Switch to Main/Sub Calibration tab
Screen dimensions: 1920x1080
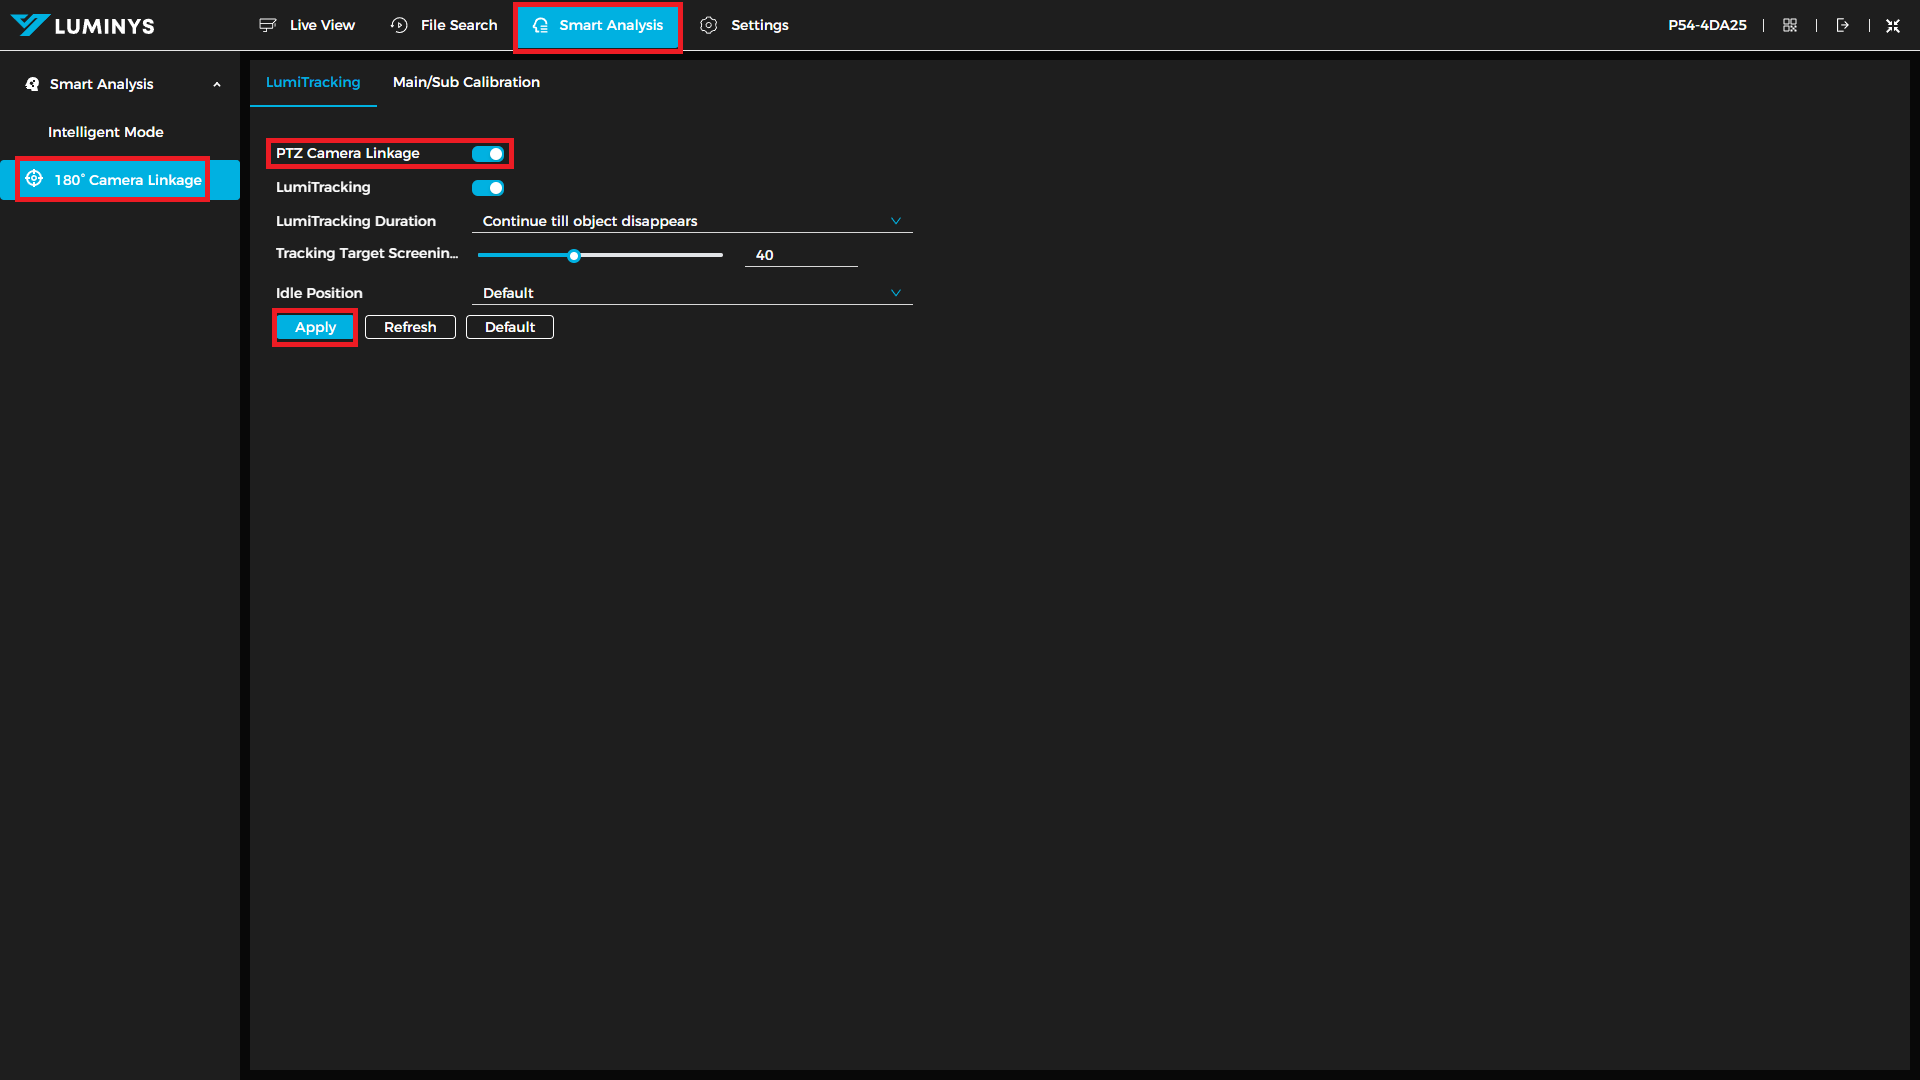466,82
